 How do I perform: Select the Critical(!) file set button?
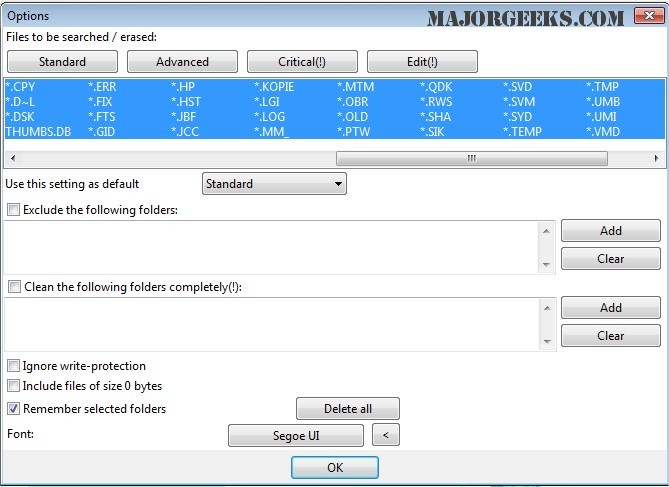pos(302,62)
